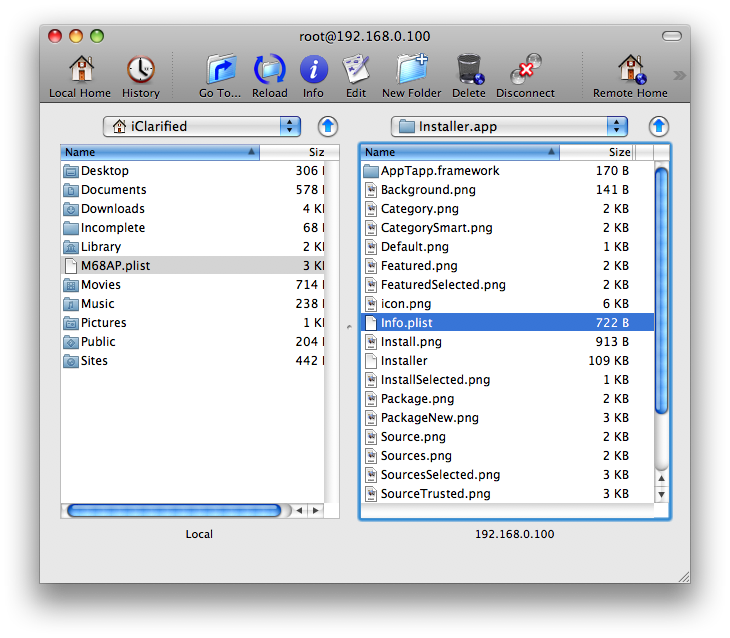Select M68AP.plist in the local pane
Image resolution: width=730 pixels, height=638 pixels.
115,266
